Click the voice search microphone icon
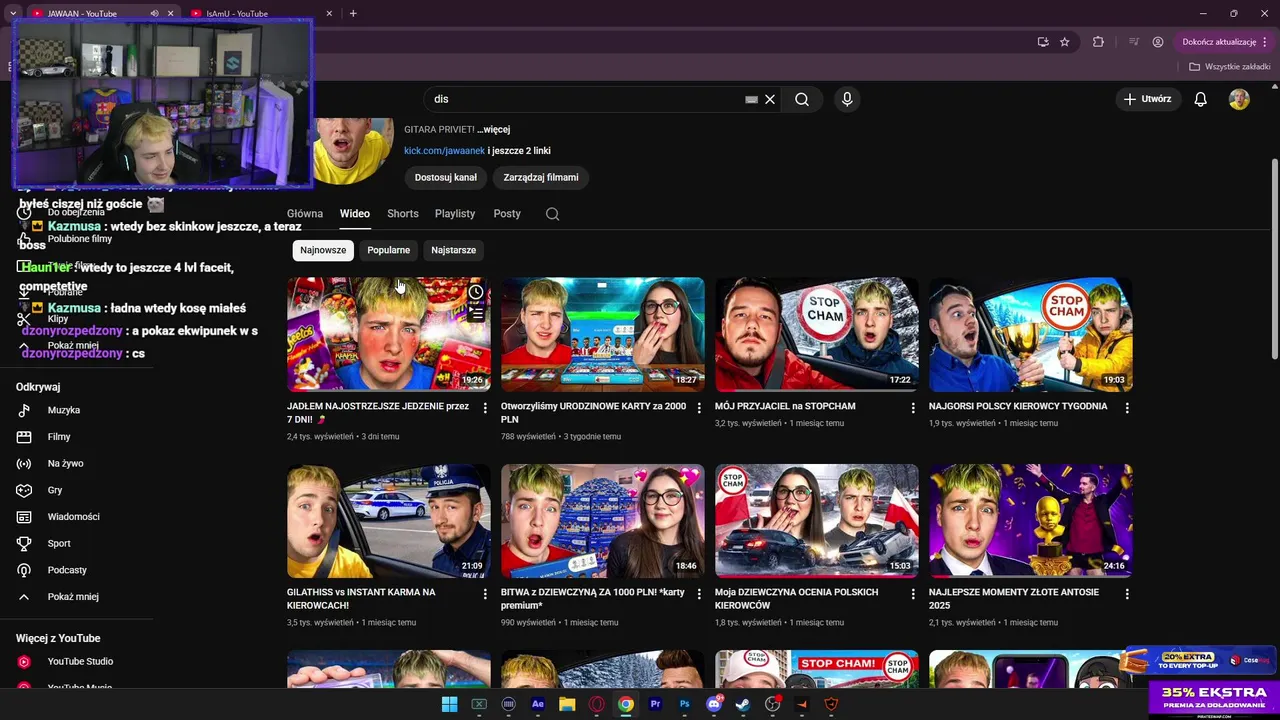 point(847,99)
